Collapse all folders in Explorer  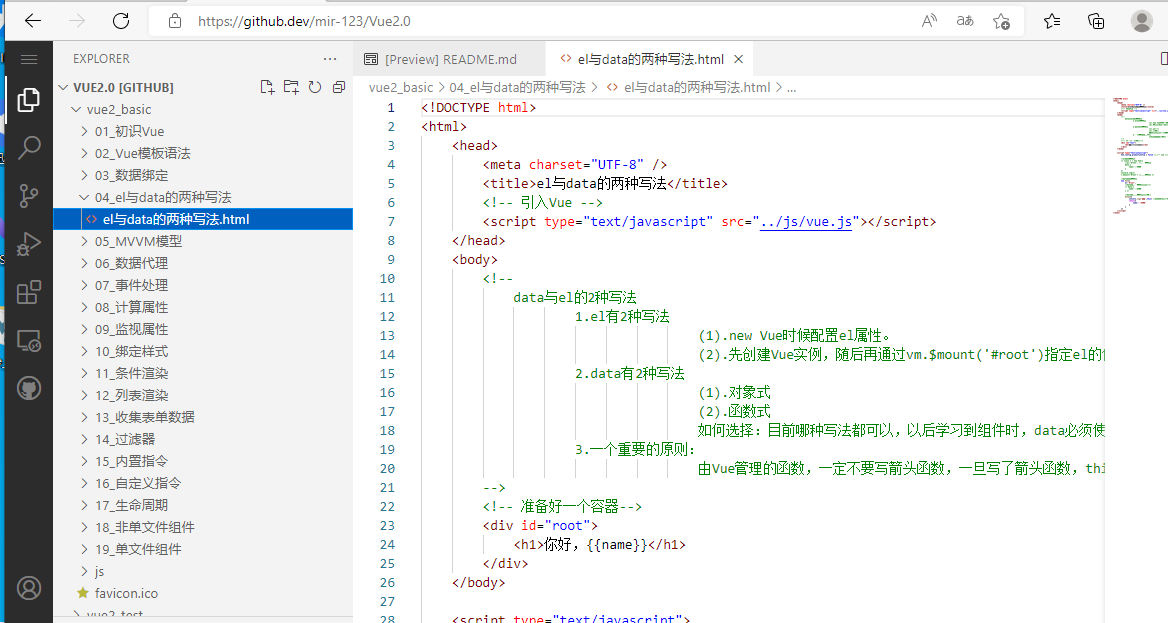339,87
